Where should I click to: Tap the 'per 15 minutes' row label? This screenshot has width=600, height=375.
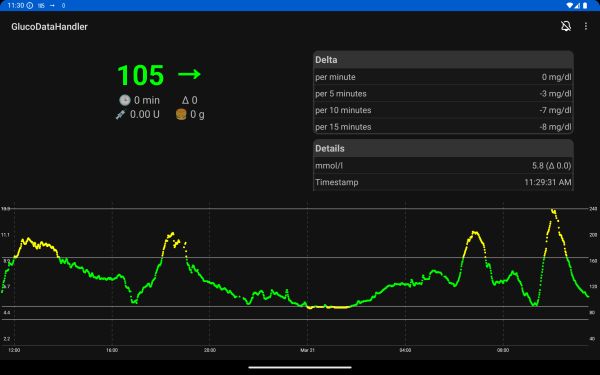tap(343, 127)
